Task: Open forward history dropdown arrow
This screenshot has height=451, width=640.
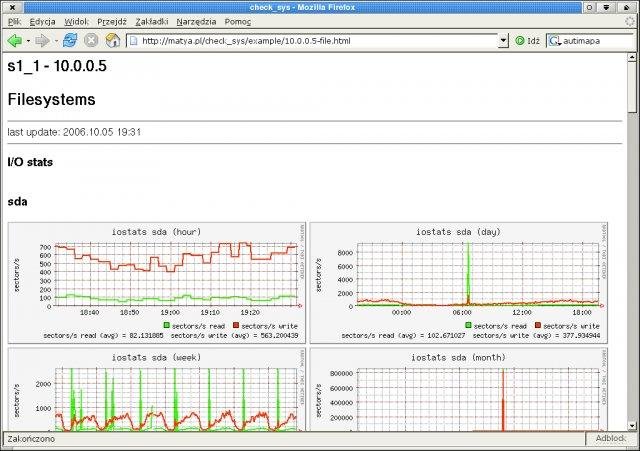Action: (x=56, y=41)
